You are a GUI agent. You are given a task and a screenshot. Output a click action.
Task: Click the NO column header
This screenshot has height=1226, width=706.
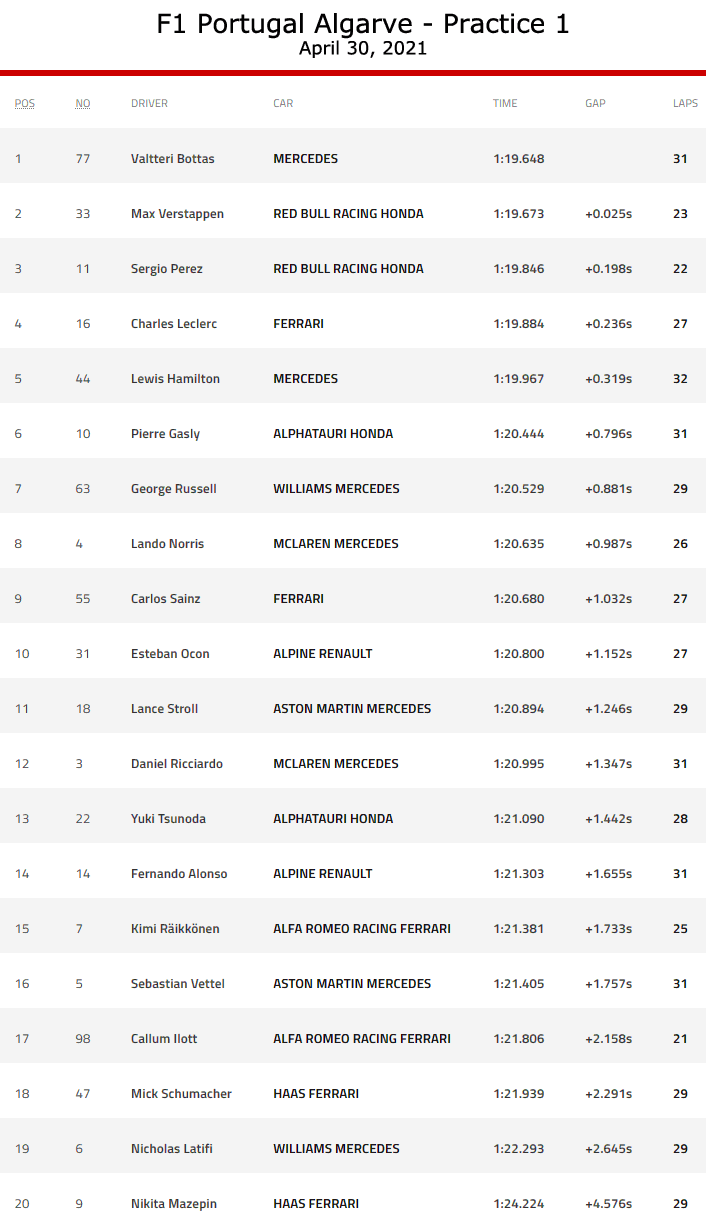(x=83, y=103)
